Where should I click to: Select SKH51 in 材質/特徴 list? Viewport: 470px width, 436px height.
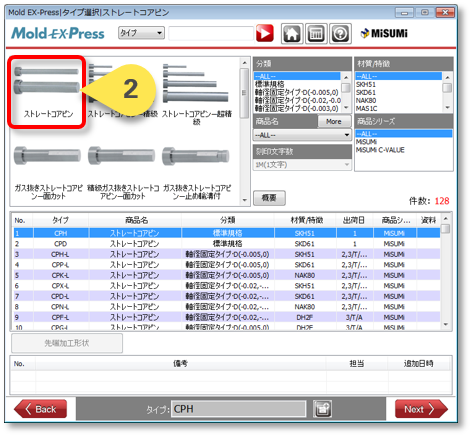[399, 84]
